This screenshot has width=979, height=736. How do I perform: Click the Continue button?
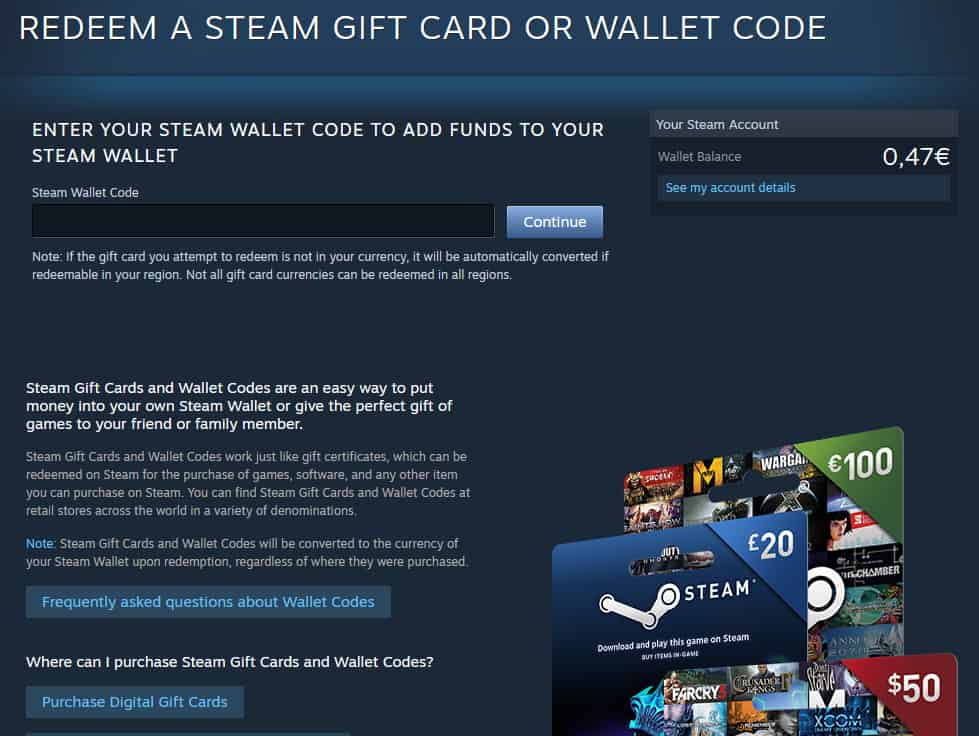(x=554, y=222)
